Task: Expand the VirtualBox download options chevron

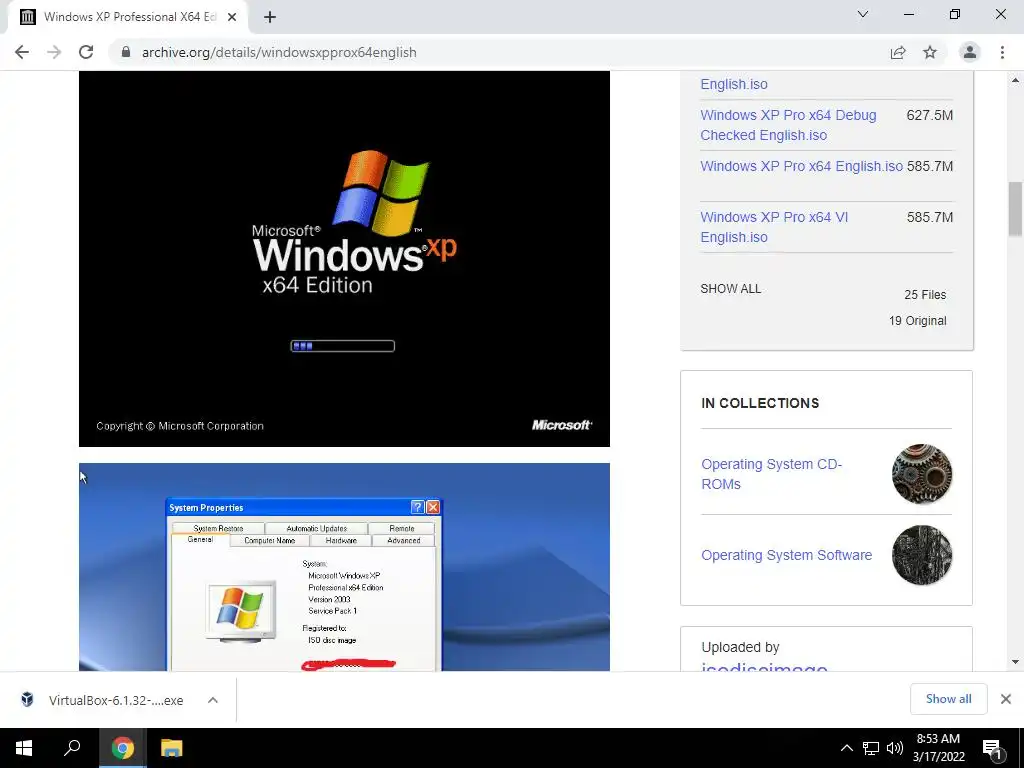Action: pos(213,700)
